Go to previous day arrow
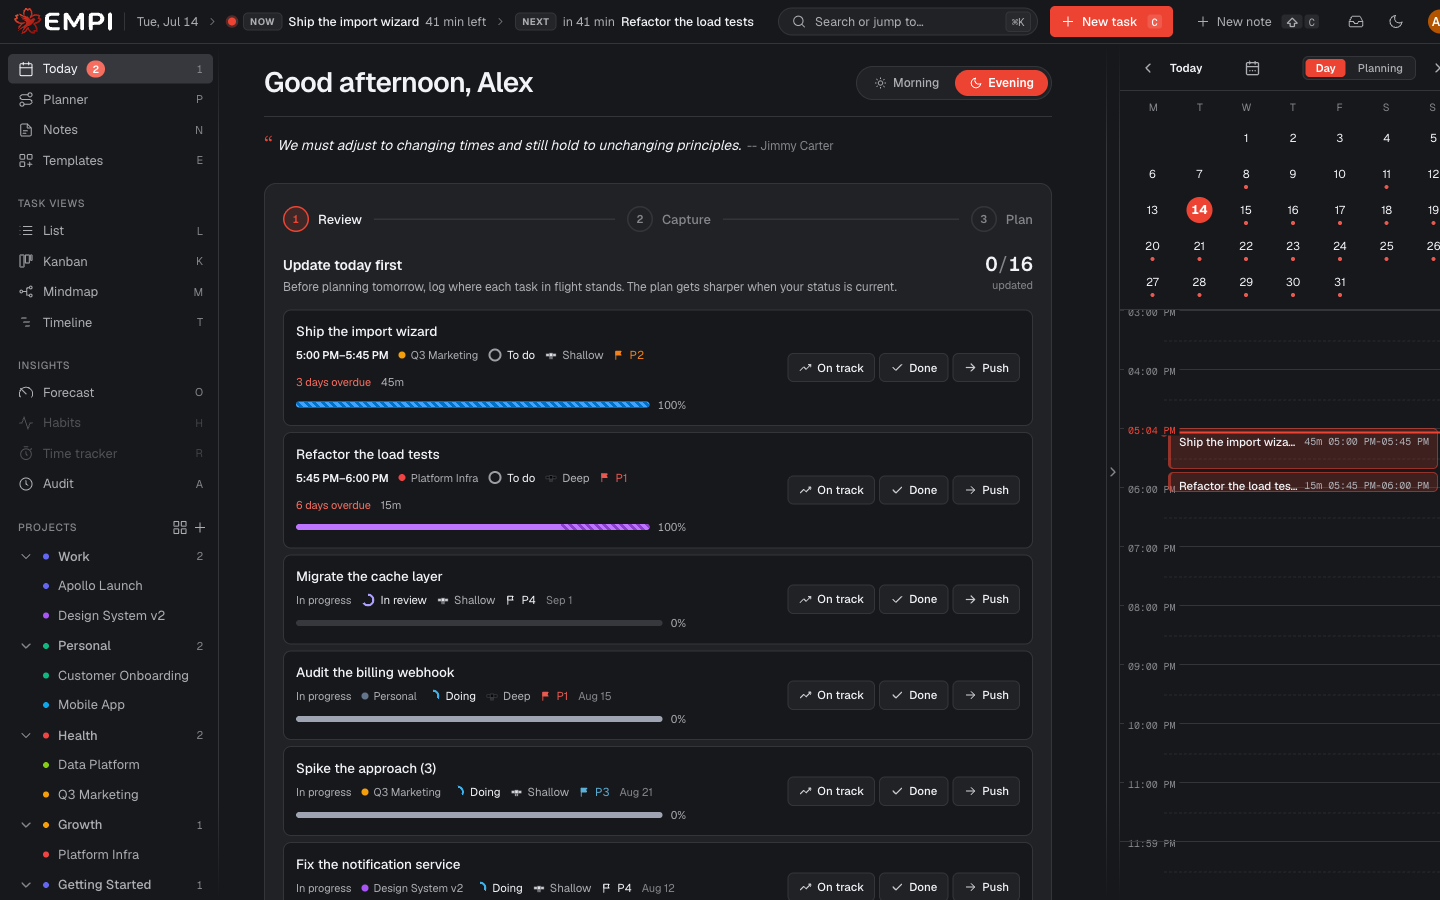The width and height of the screenshot is (1440, 900). (x=1148, y=68)
